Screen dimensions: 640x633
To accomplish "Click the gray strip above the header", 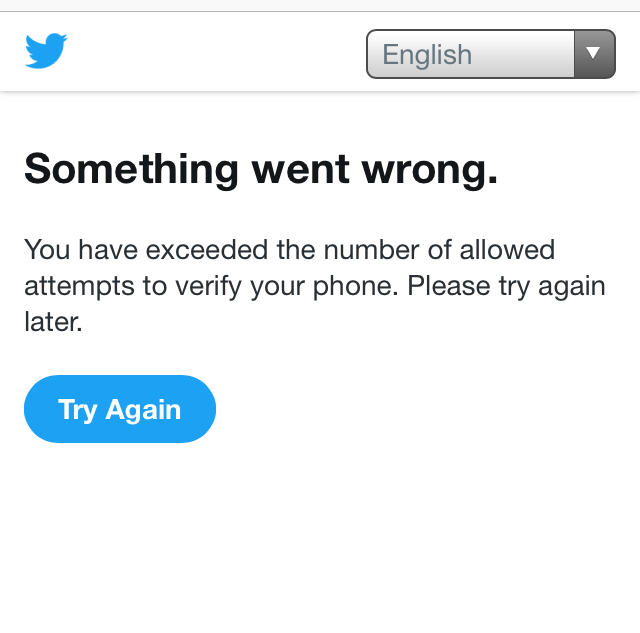I will coord(320,5).
